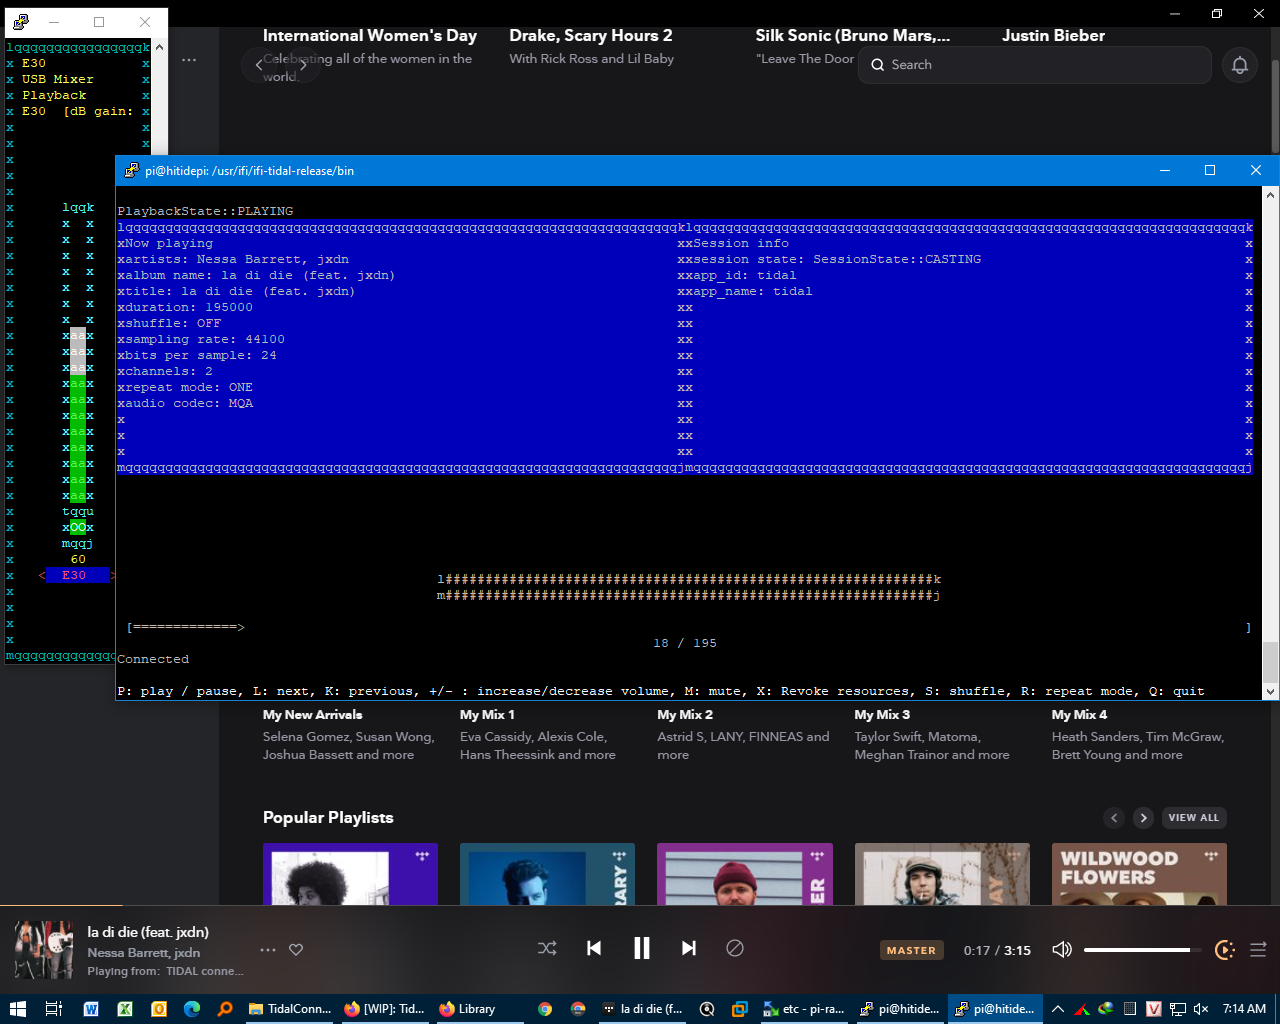Show previous Popular Playlists with left chevron
This screenshot has width=1280, height=1024.
tap(1114, 818)
